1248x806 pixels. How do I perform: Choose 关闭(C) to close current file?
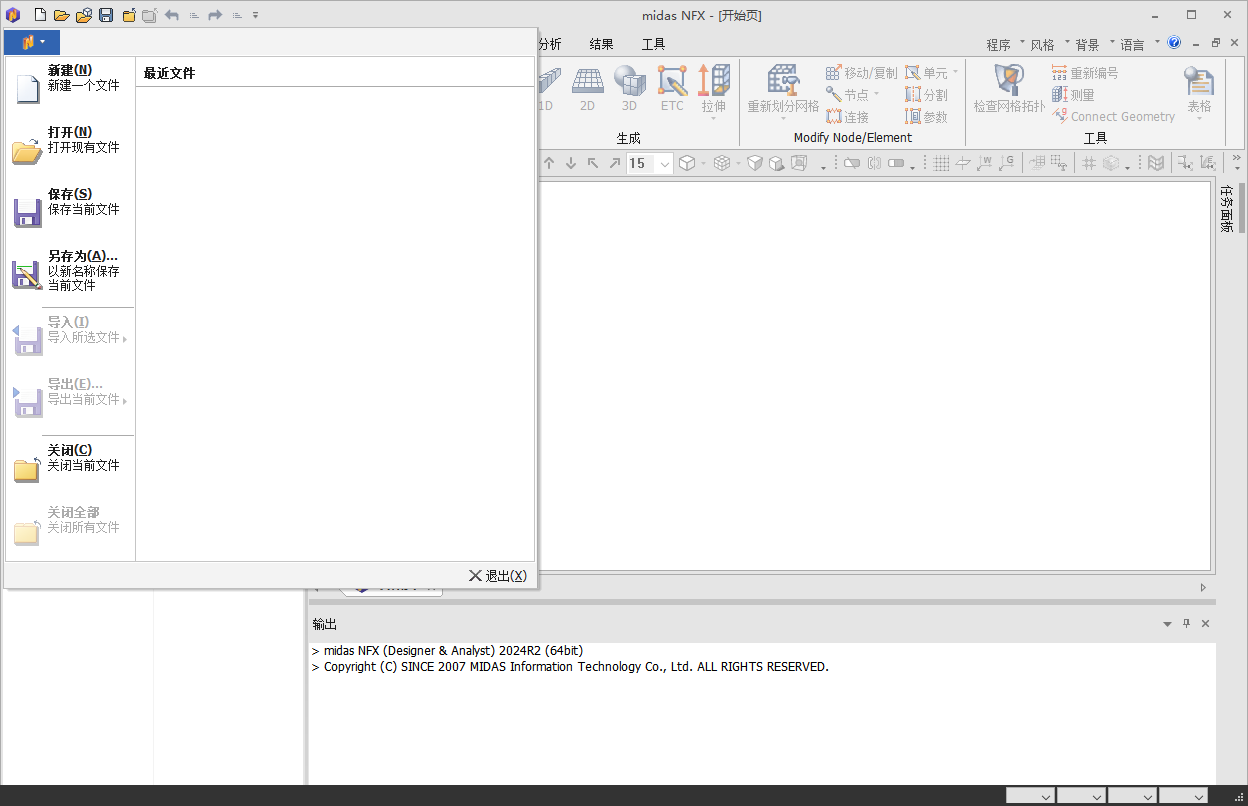tap(70, 462)
